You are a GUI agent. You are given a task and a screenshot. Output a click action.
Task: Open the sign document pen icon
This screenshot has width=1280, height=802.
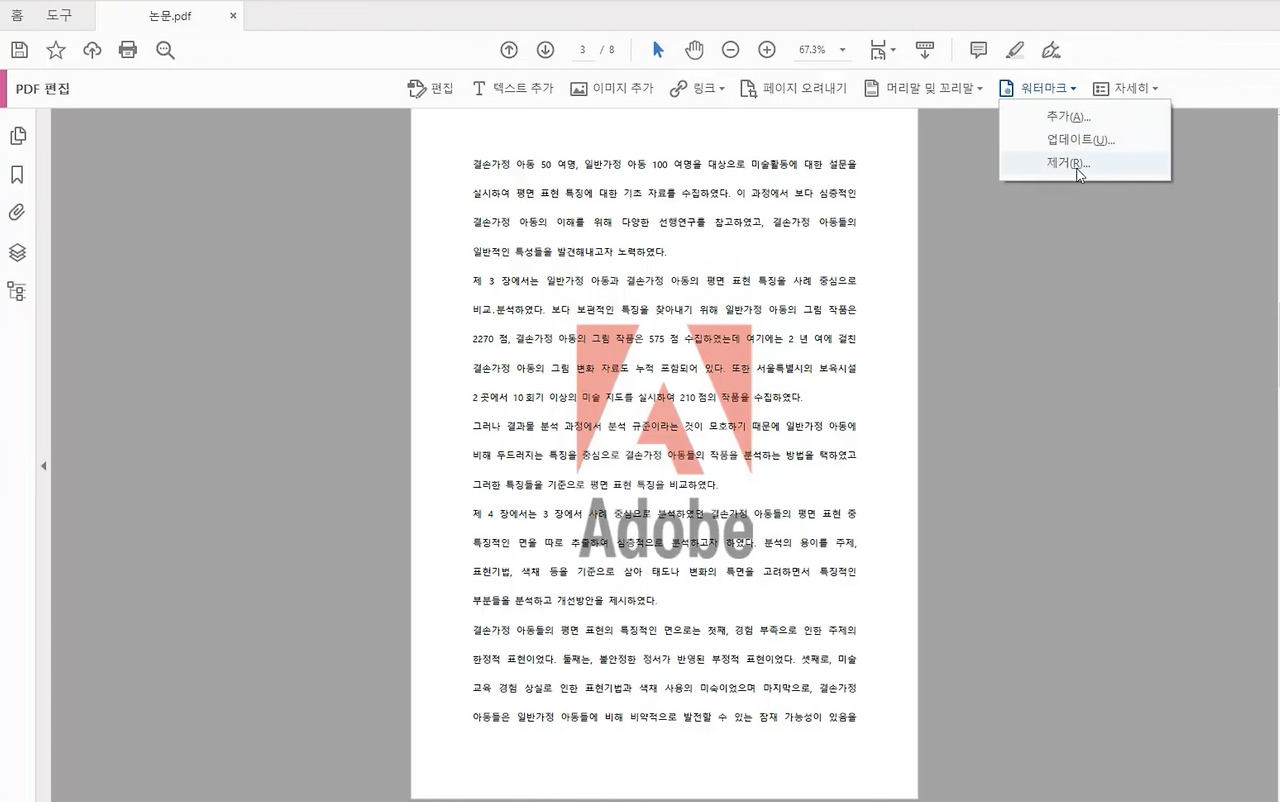point(1051,50)
